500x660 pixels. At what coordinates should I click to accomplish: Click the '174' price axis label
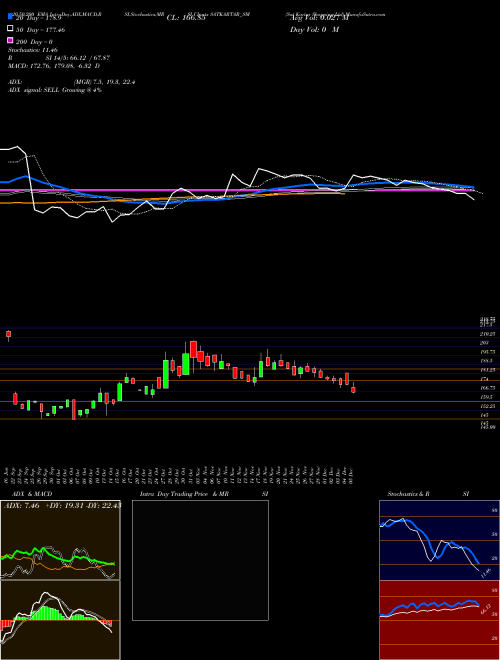[484, 379]
